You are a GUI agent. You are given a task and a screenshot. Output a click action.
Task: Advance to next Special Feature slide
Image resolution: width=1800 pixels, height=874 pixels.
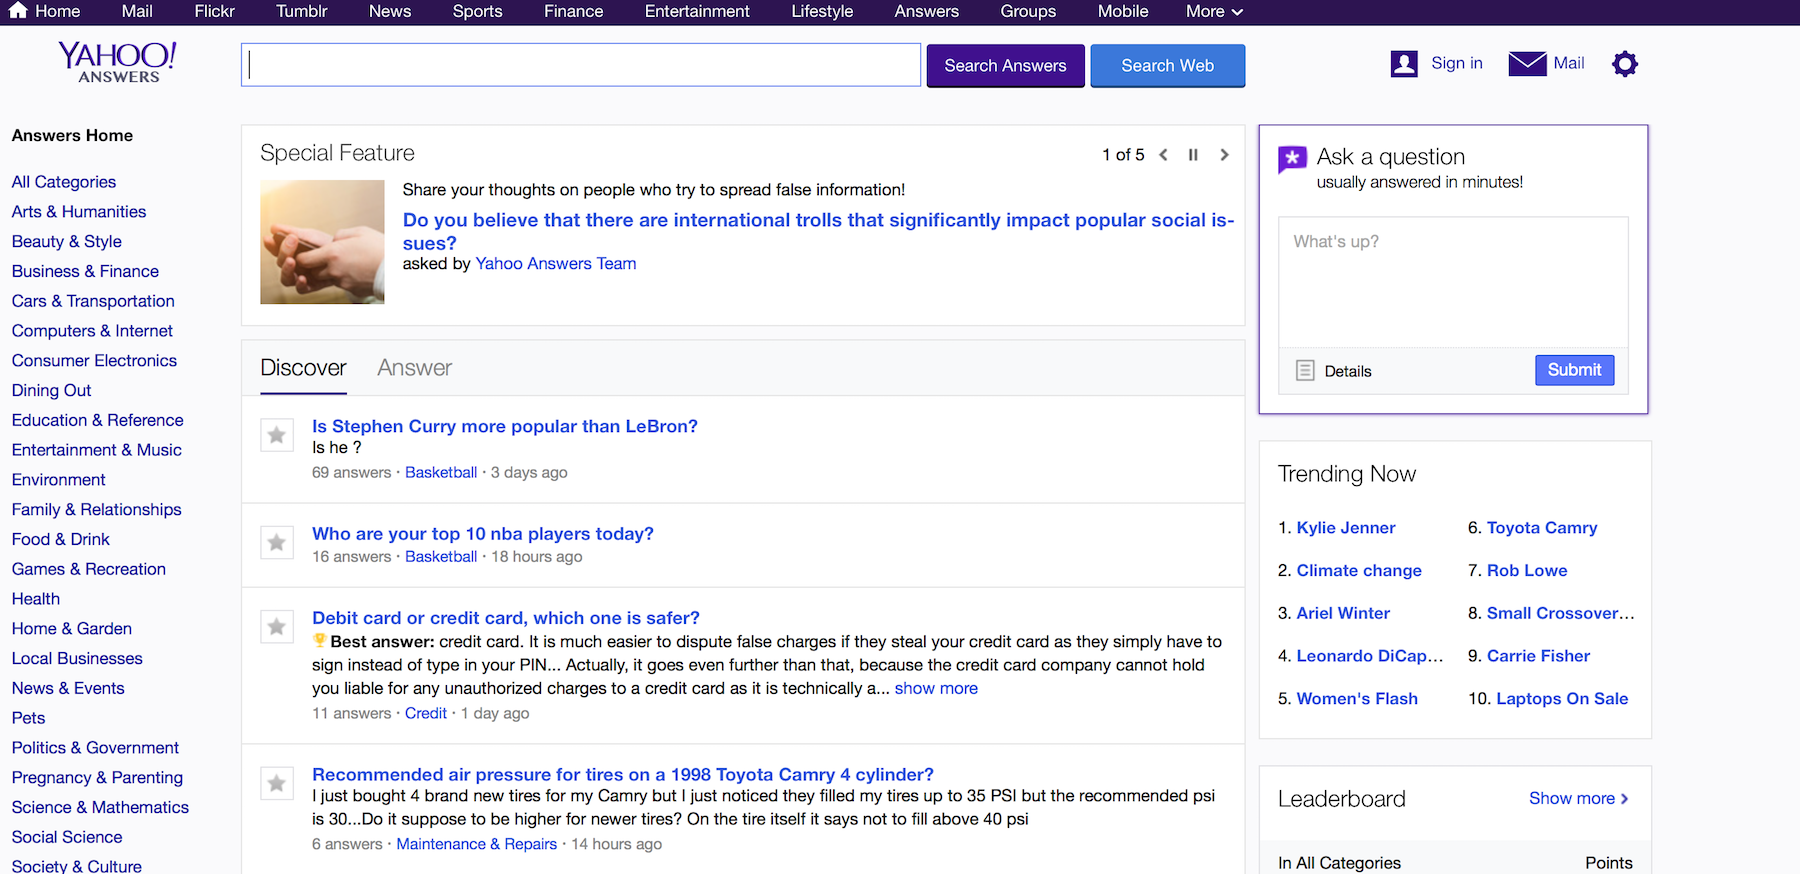point(1224,155)
